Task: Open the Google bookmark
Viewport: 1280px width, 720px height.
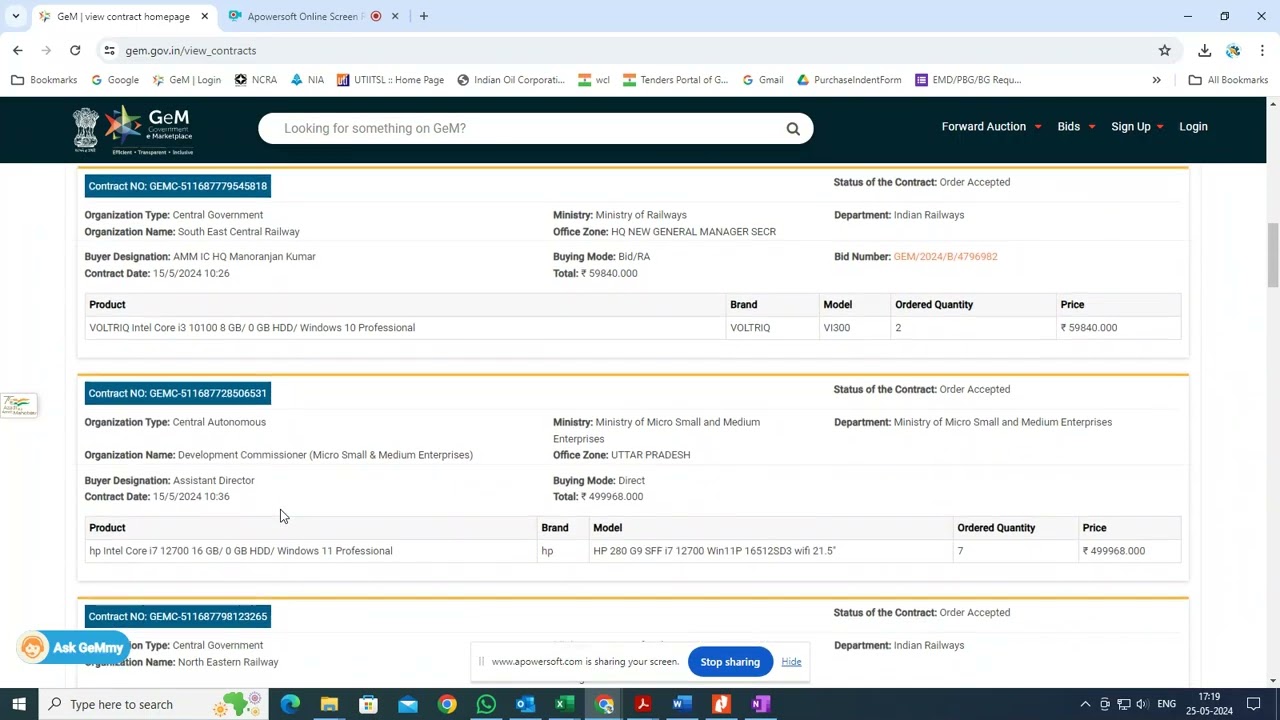Action: click(115, 80)
